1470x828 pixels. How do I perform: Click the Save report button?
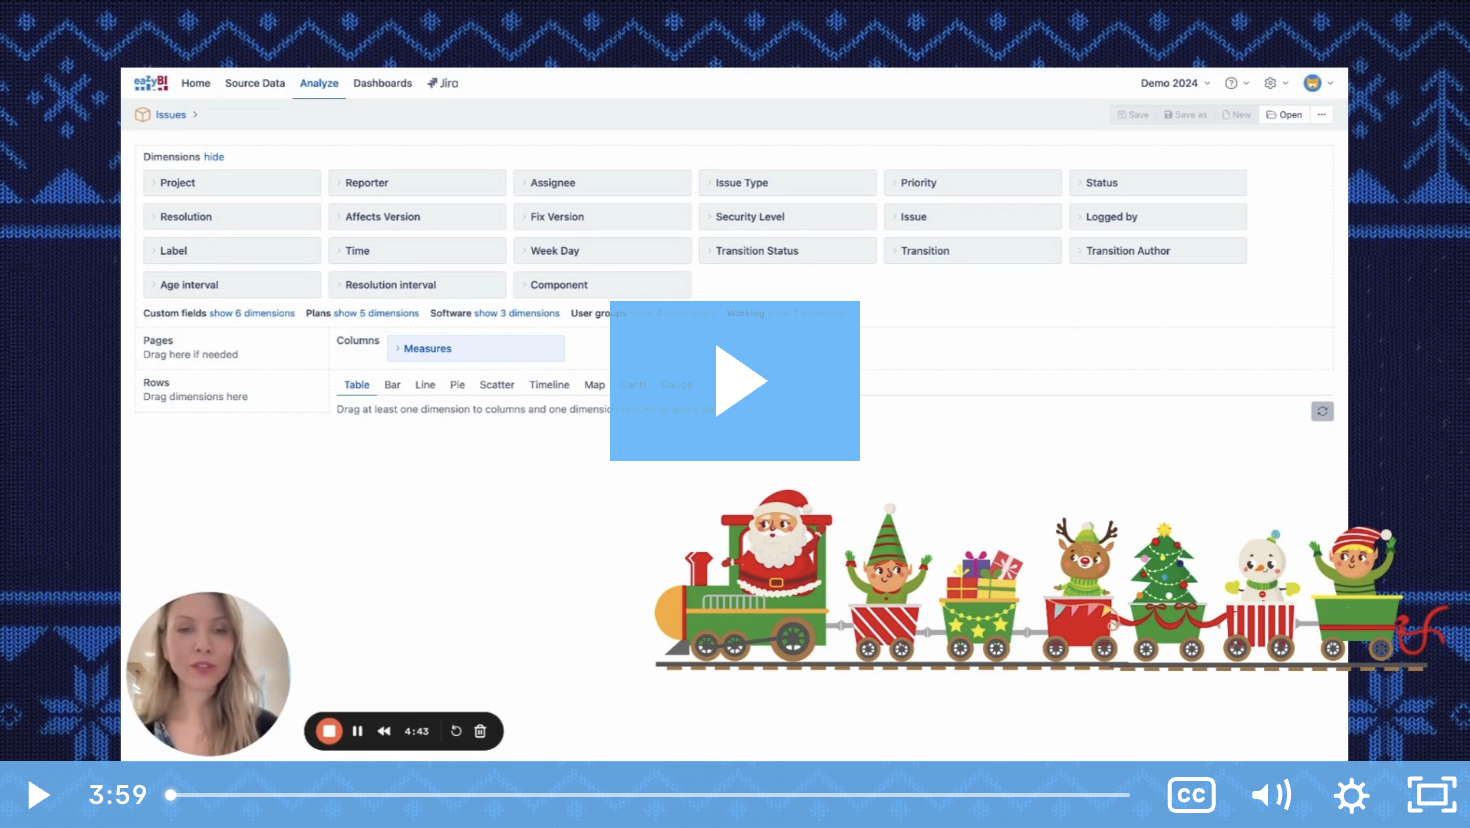pos(1133,115)
